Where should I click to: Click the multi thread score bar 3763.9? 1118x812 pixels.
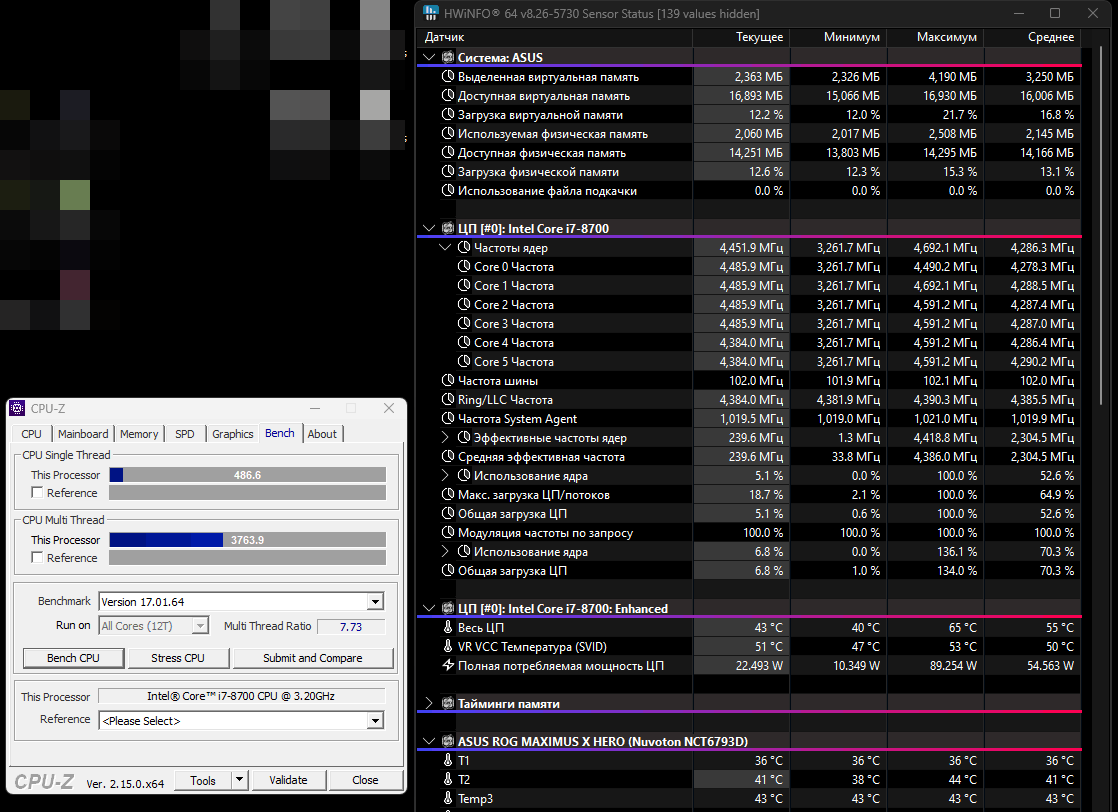click(x=247, y=540)
